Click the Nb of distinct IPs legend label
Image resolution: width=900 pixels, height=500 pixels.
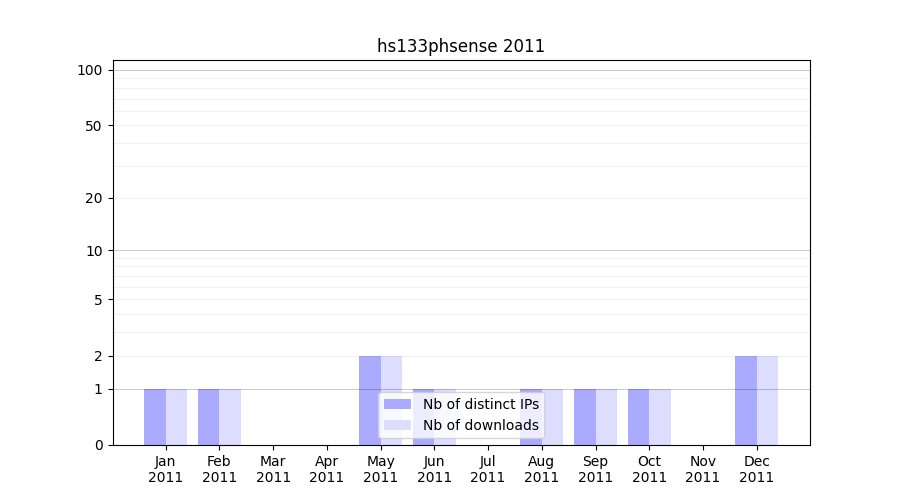480,404
